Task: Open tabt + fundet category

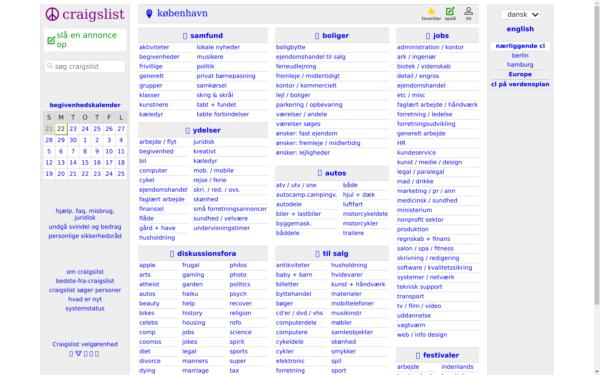Action: (216, 105)
